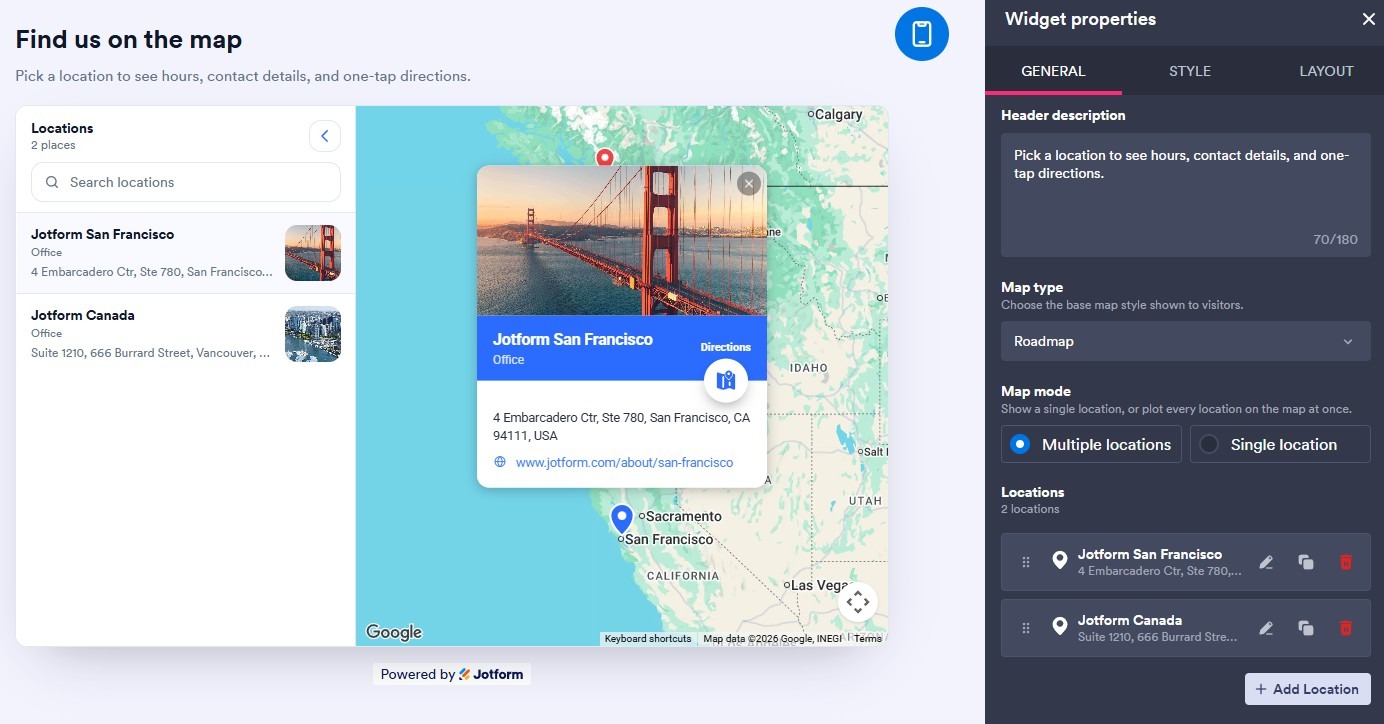
Task: Delete the Jotform Canada location
Action: coord(1345,628)
